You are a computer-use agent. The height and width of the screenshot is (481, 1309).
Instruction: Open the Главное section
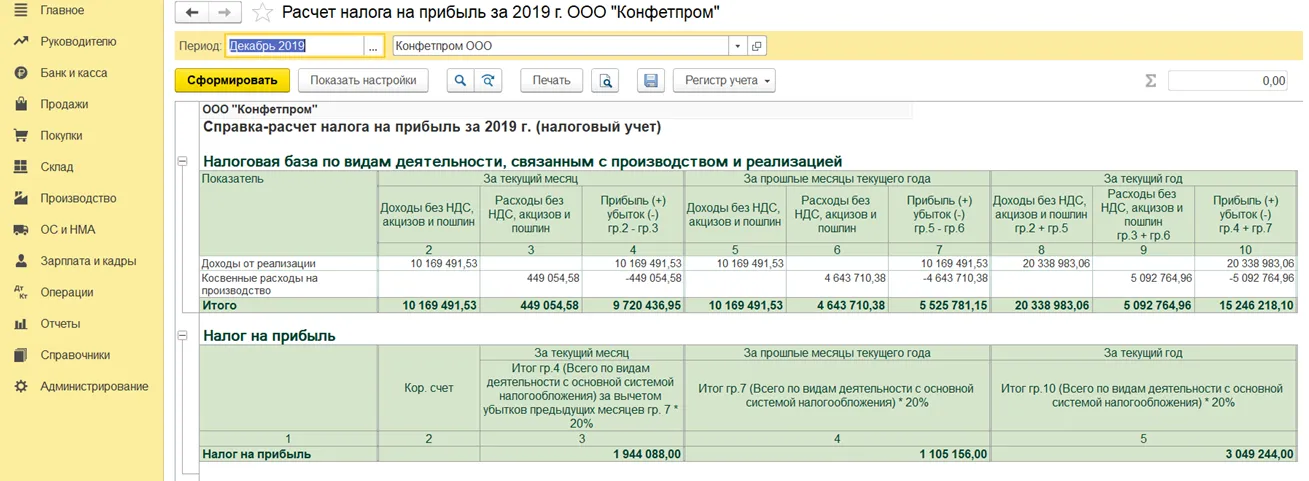coord(62,10)
